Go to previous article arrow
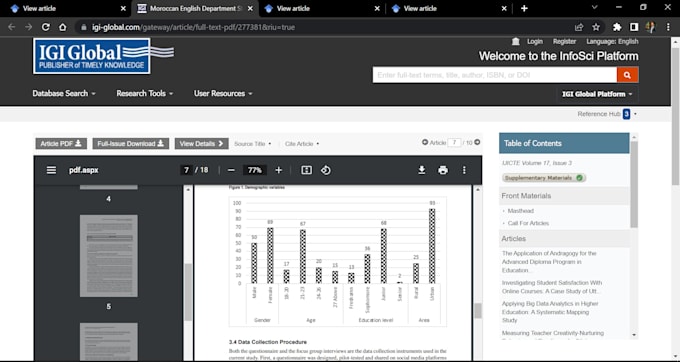The height and width of the screenshot is (362, 680). point(425,142)
